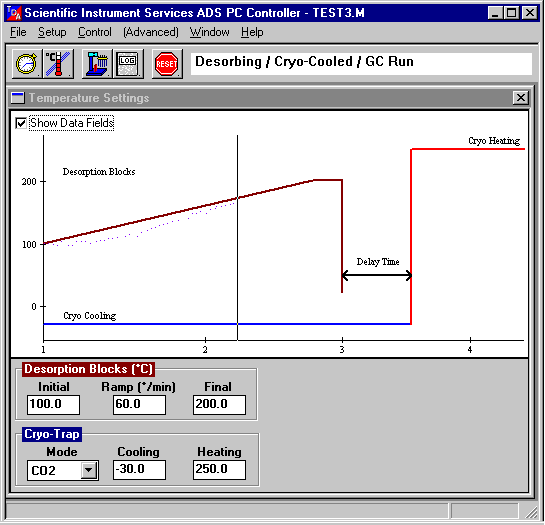The height and width of the screenshot is (525, 545).
Task: Open the LOG viewer icon
Action: pyautogui.click(x=128, y=64)
